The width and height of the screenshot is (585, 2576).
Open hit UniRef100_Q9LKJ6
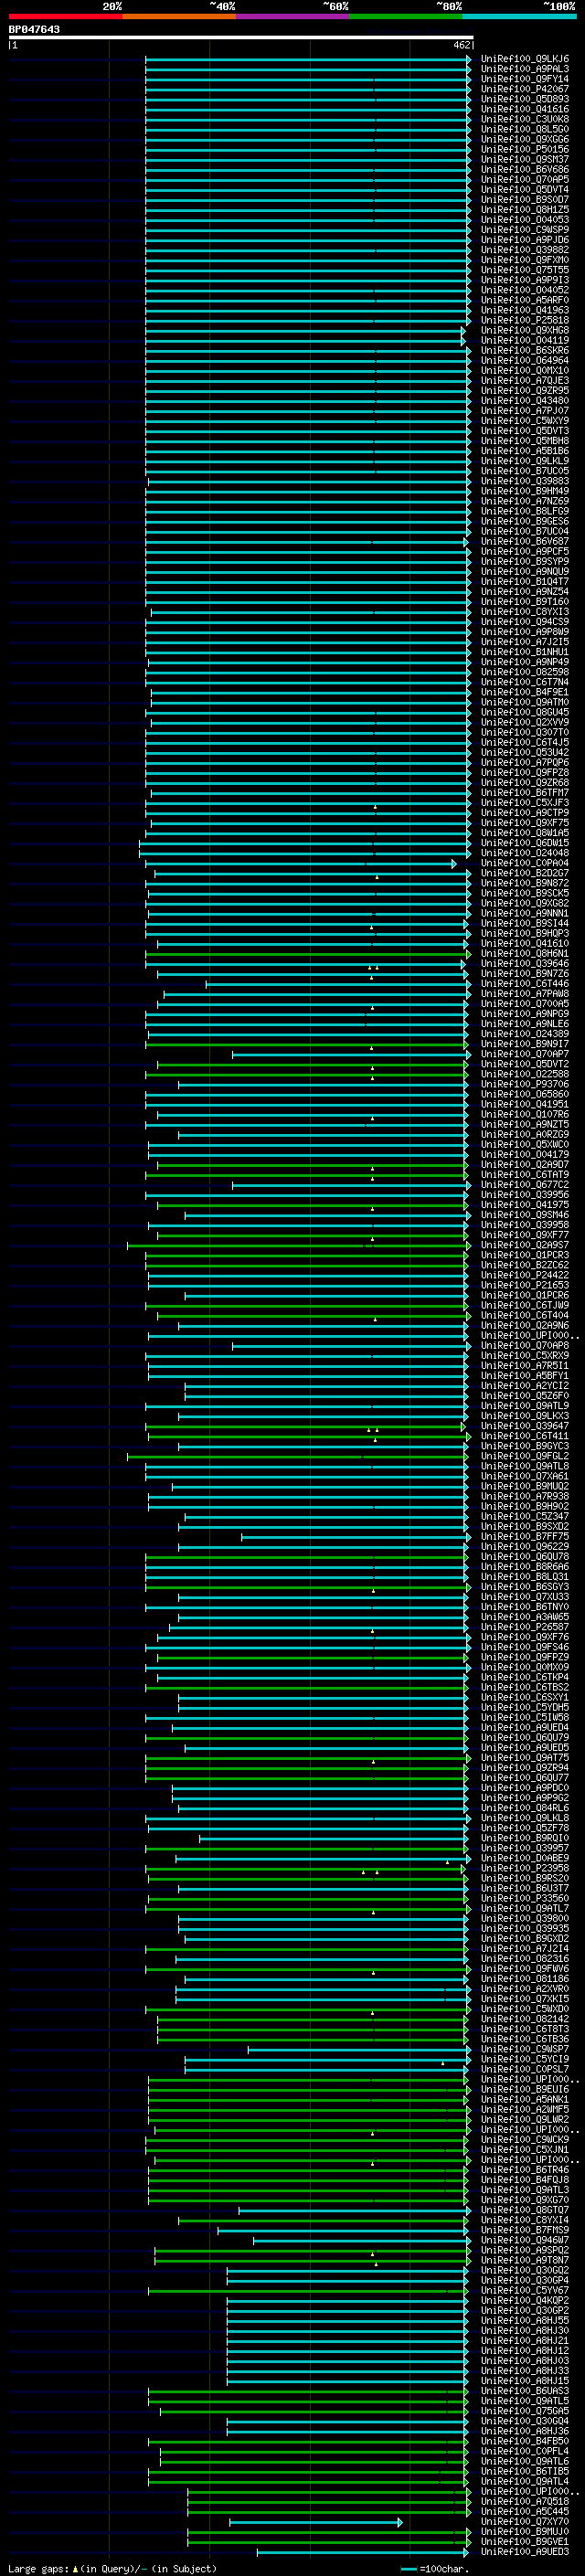click(x=525, y=59)
